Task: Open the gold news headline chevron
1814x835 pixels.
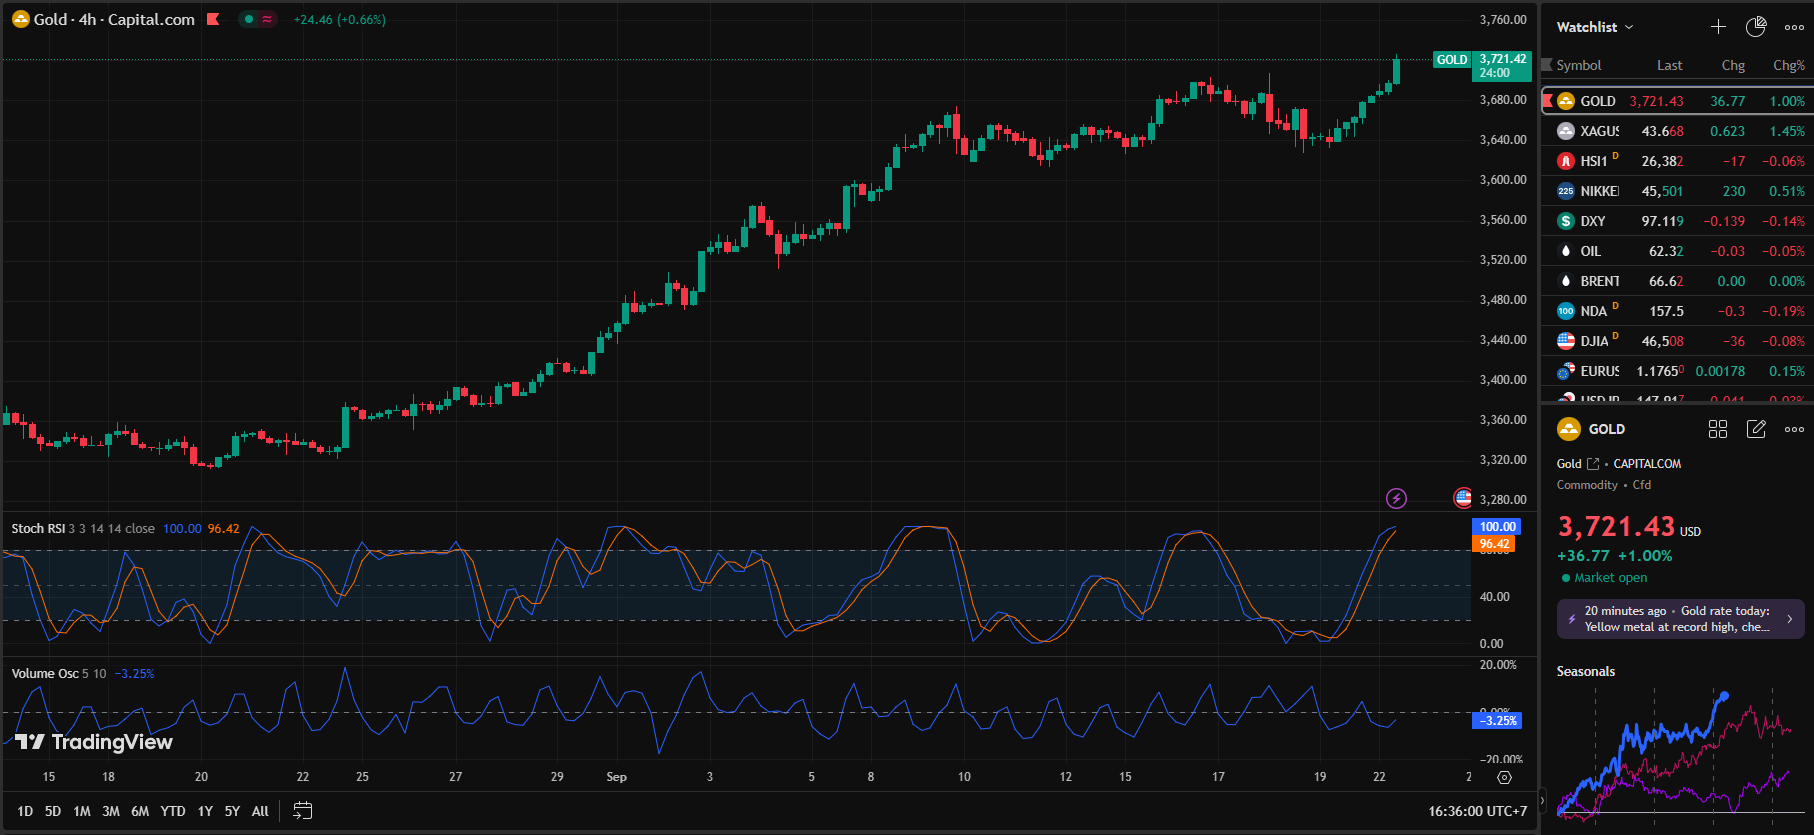Action: tap(1789, 619)
